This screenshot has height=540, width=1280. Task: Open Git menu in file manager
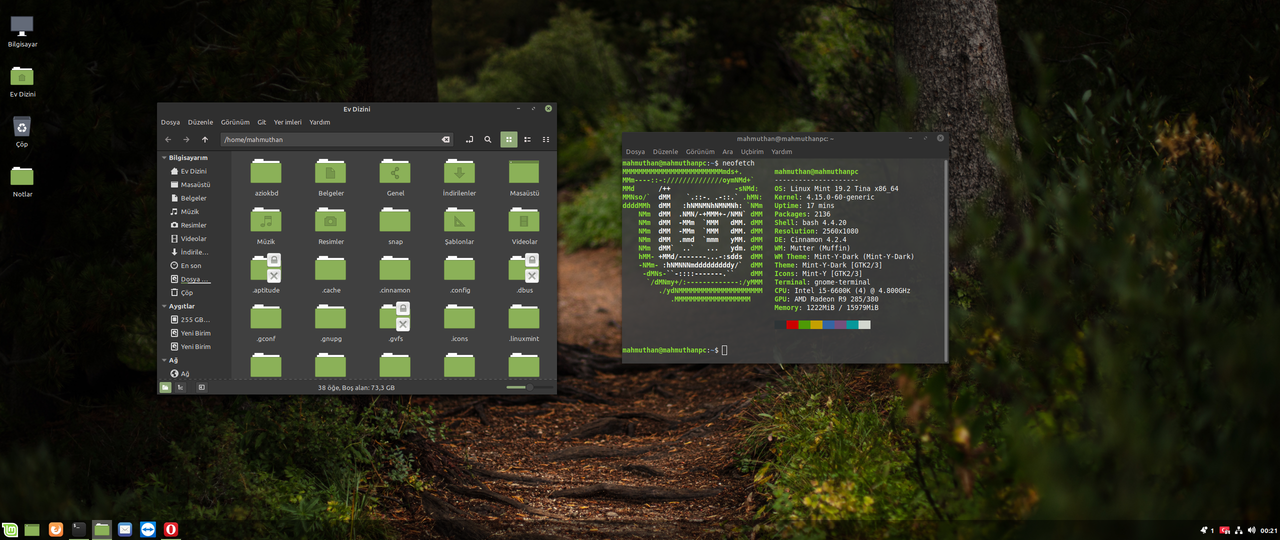(261, 122)
